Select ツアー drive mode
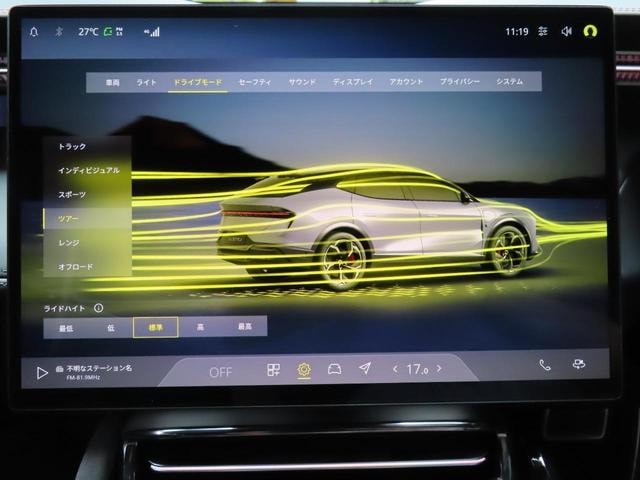640x480 pixels. (87, 219)
